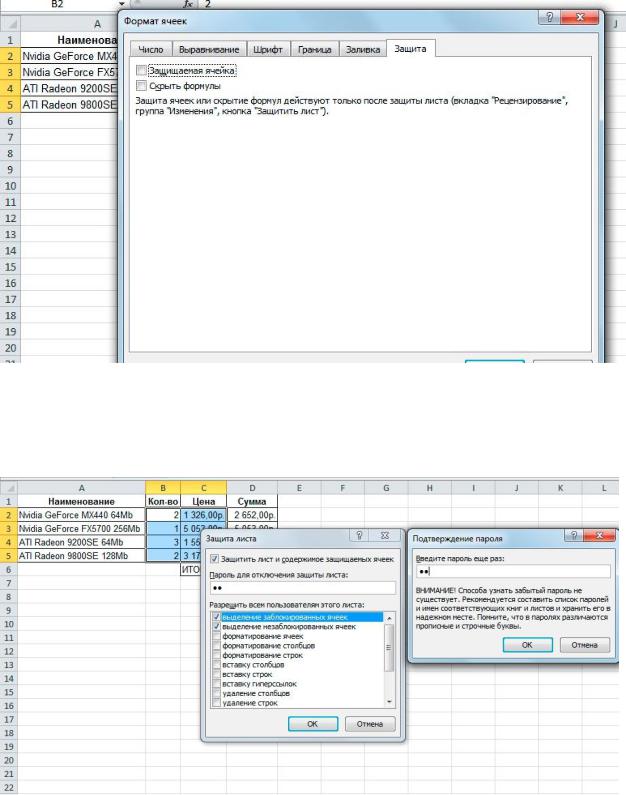Select cell ATI Radeon 9200SE 64Mb

pos(82,543)
